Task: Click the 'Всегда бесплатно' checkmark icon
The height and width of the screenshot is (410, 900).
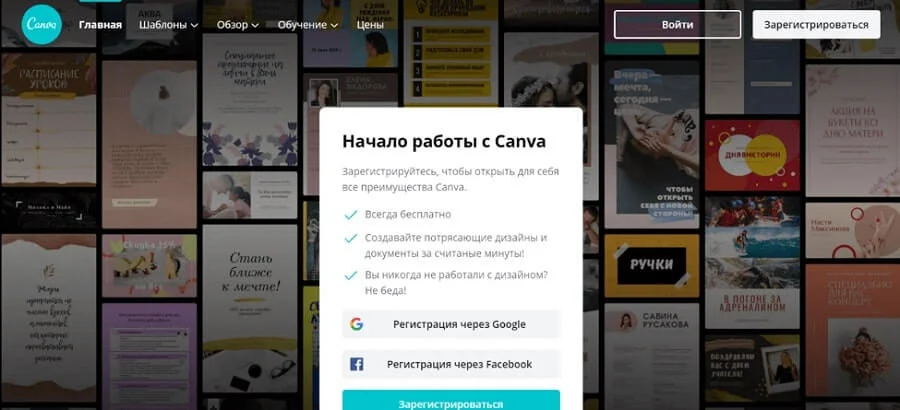Action: click(350, 214)
